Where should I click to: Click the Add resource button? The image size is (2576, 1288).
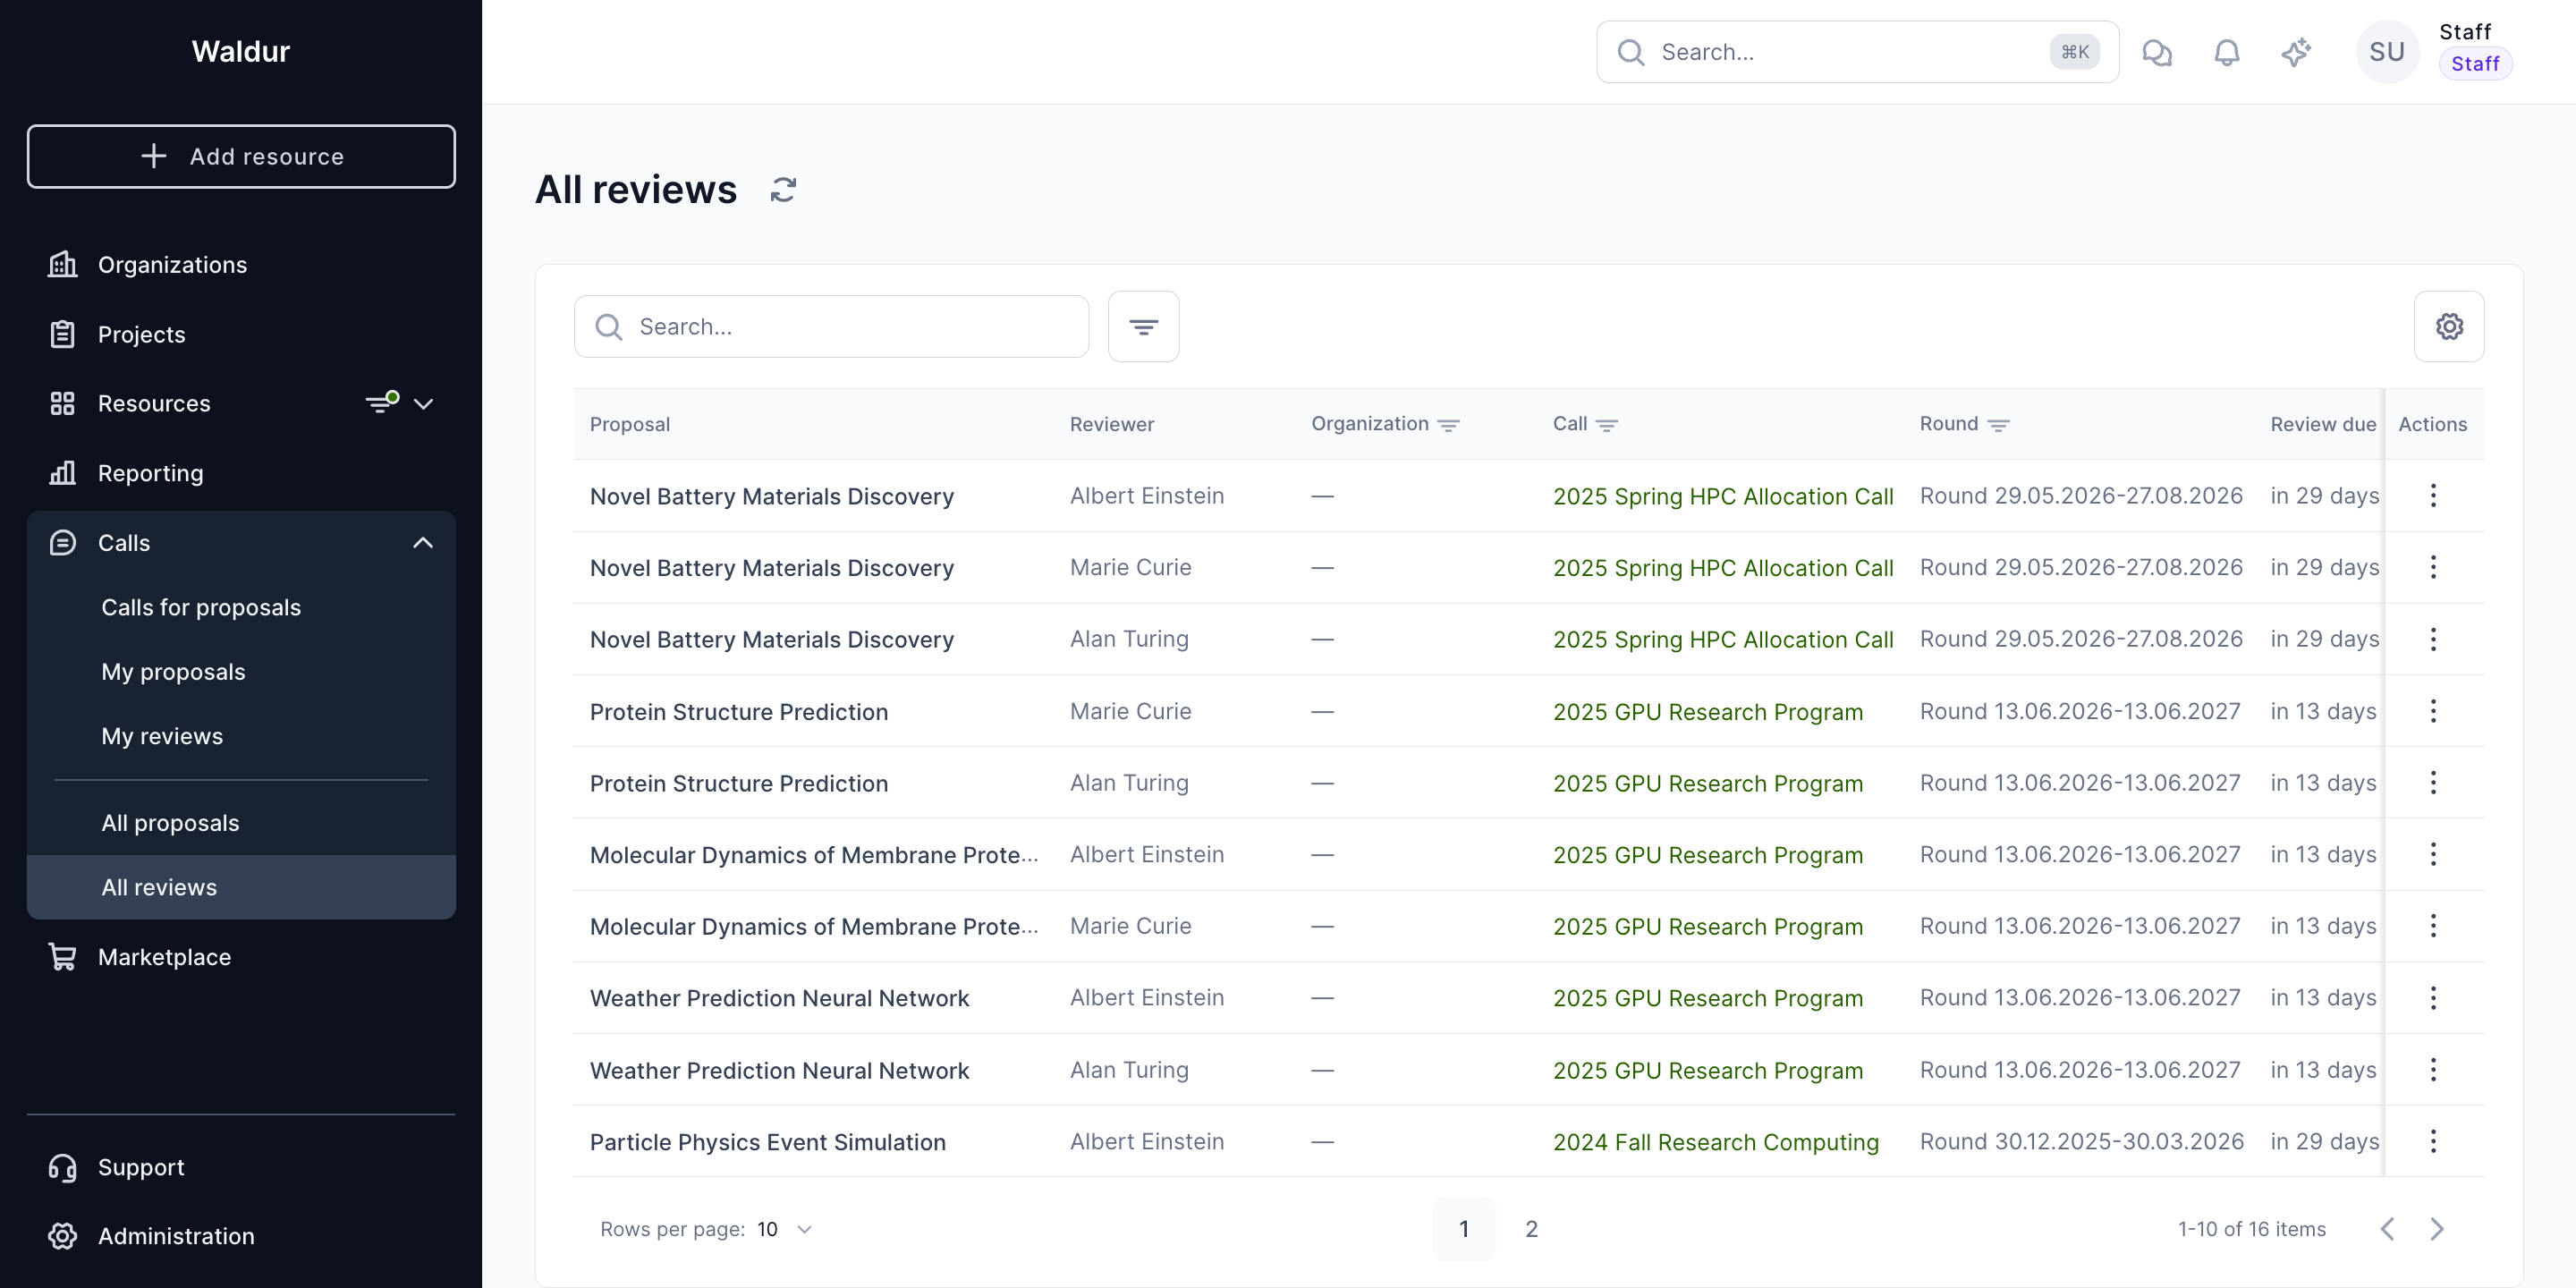click(x=241, y=156)
